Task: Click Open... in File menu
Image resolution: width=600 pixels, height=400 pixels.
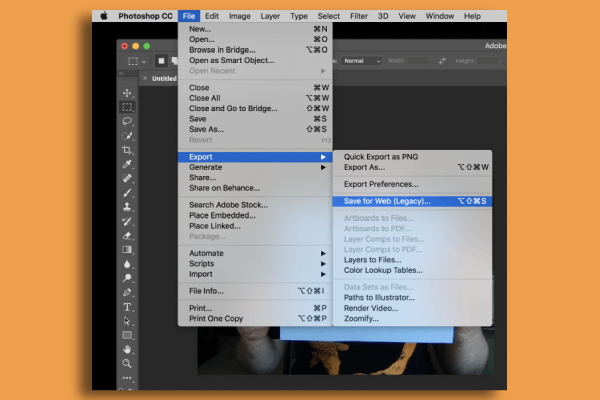Action: (x=255, y=39)
